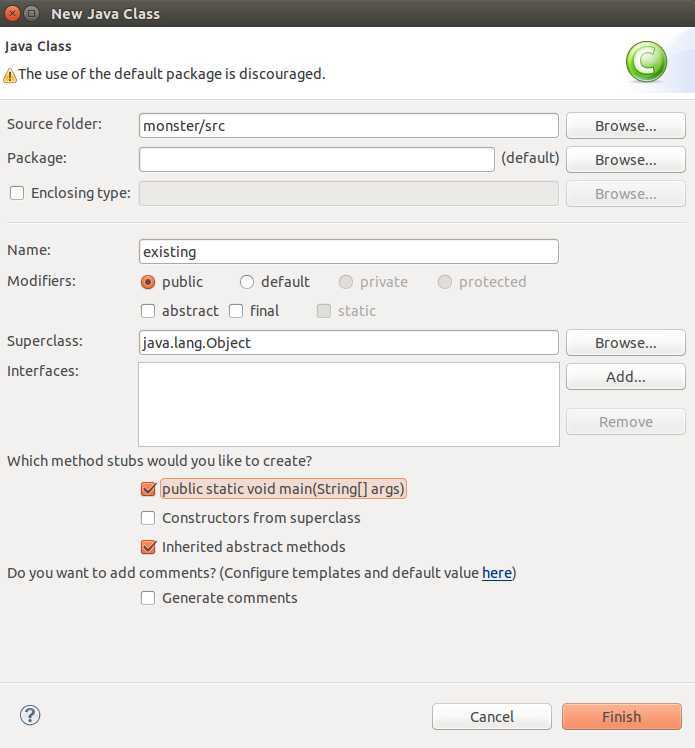Screen dimensions: 695x748
Task: Click into the Name text field
Action: [x=348, y=252]
